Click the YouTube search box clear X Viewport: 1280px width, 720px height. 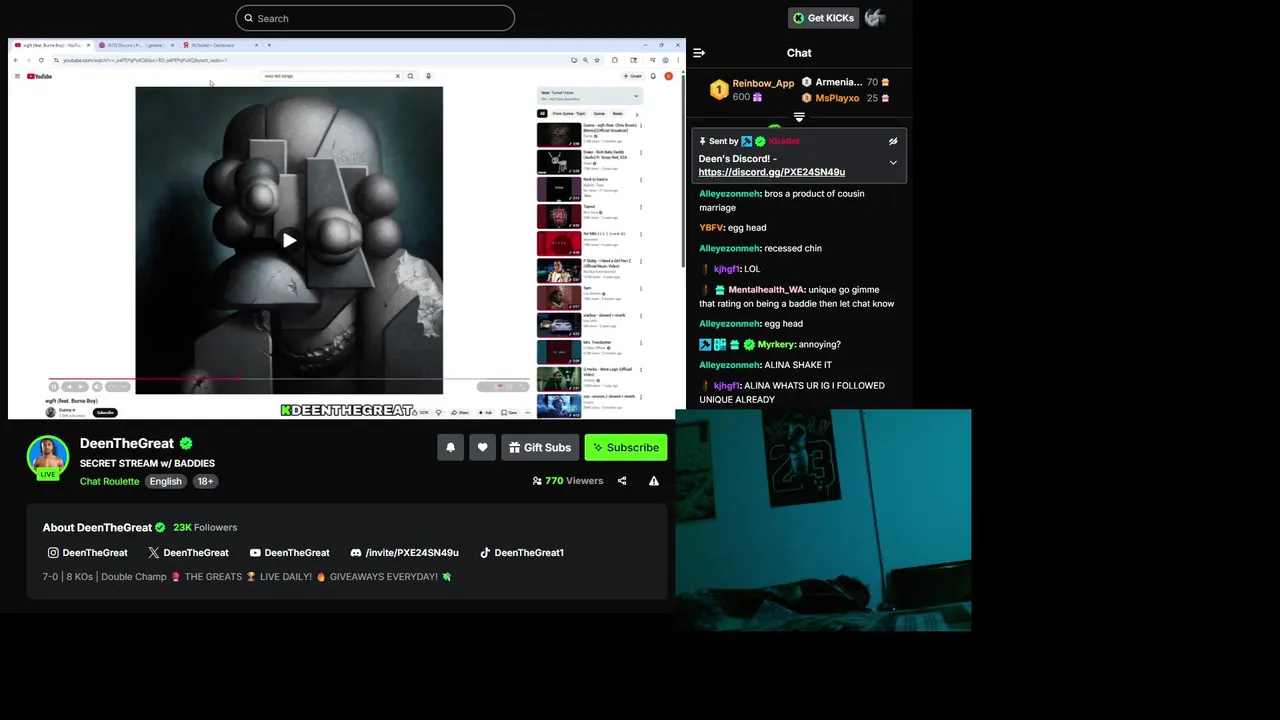click(x=398, y=76)
